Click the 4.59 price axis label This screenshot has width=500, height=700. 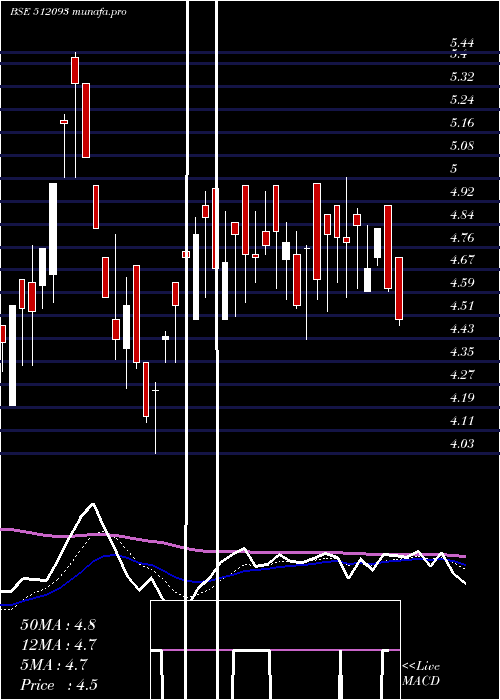click(x=462, y=283)
